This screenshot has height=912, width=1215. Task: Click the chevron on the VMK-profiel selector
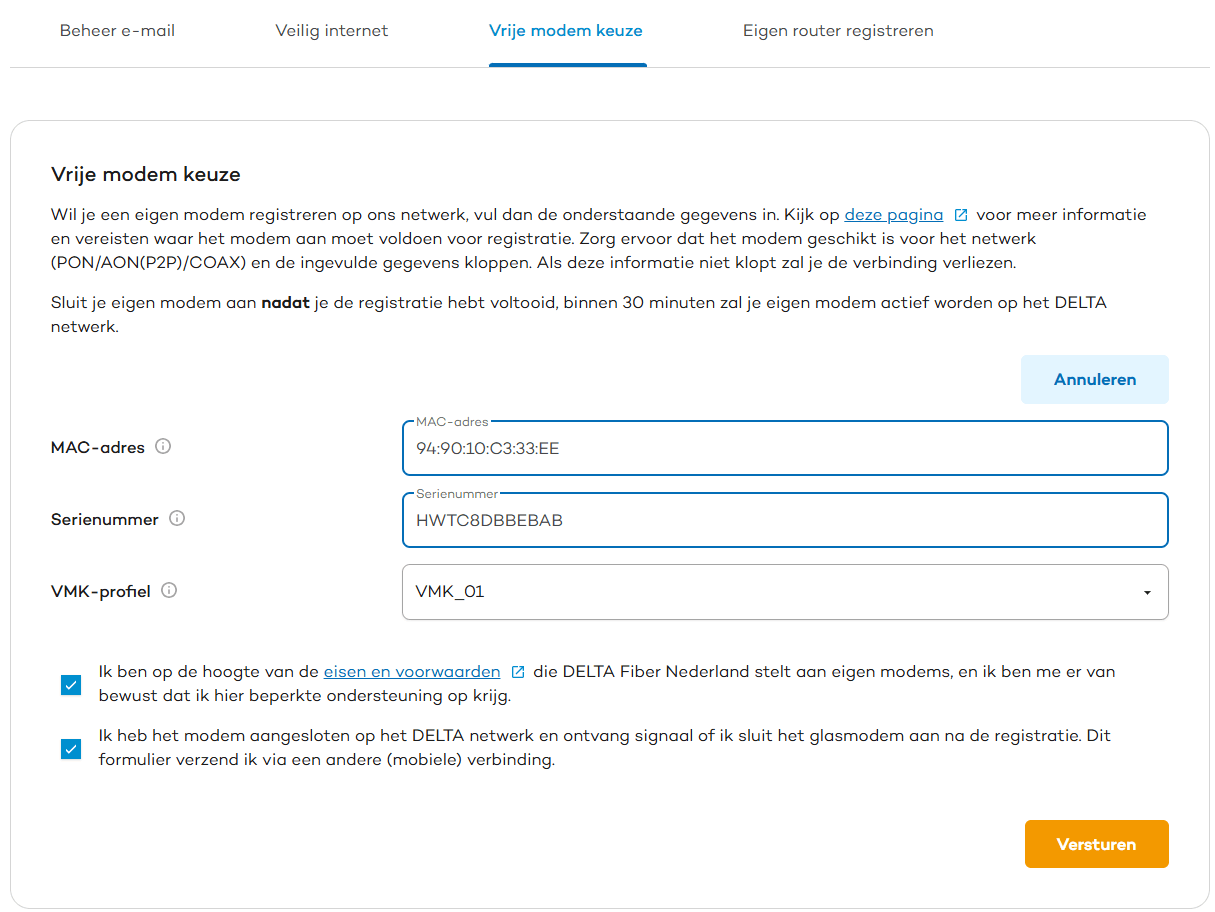[x=1147, y=592]
